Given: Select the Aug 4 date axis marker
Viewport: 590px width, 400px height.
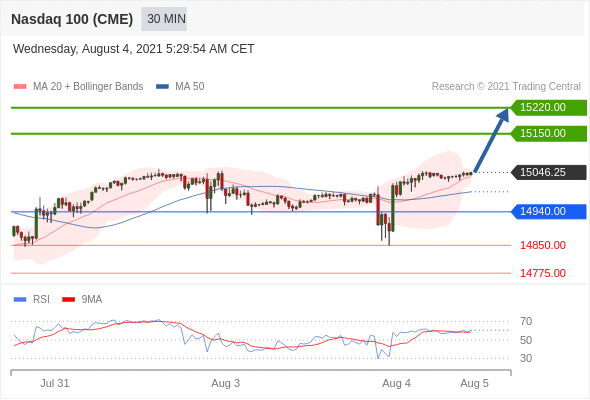Looking at the screenshot, I should coord(396,383).
